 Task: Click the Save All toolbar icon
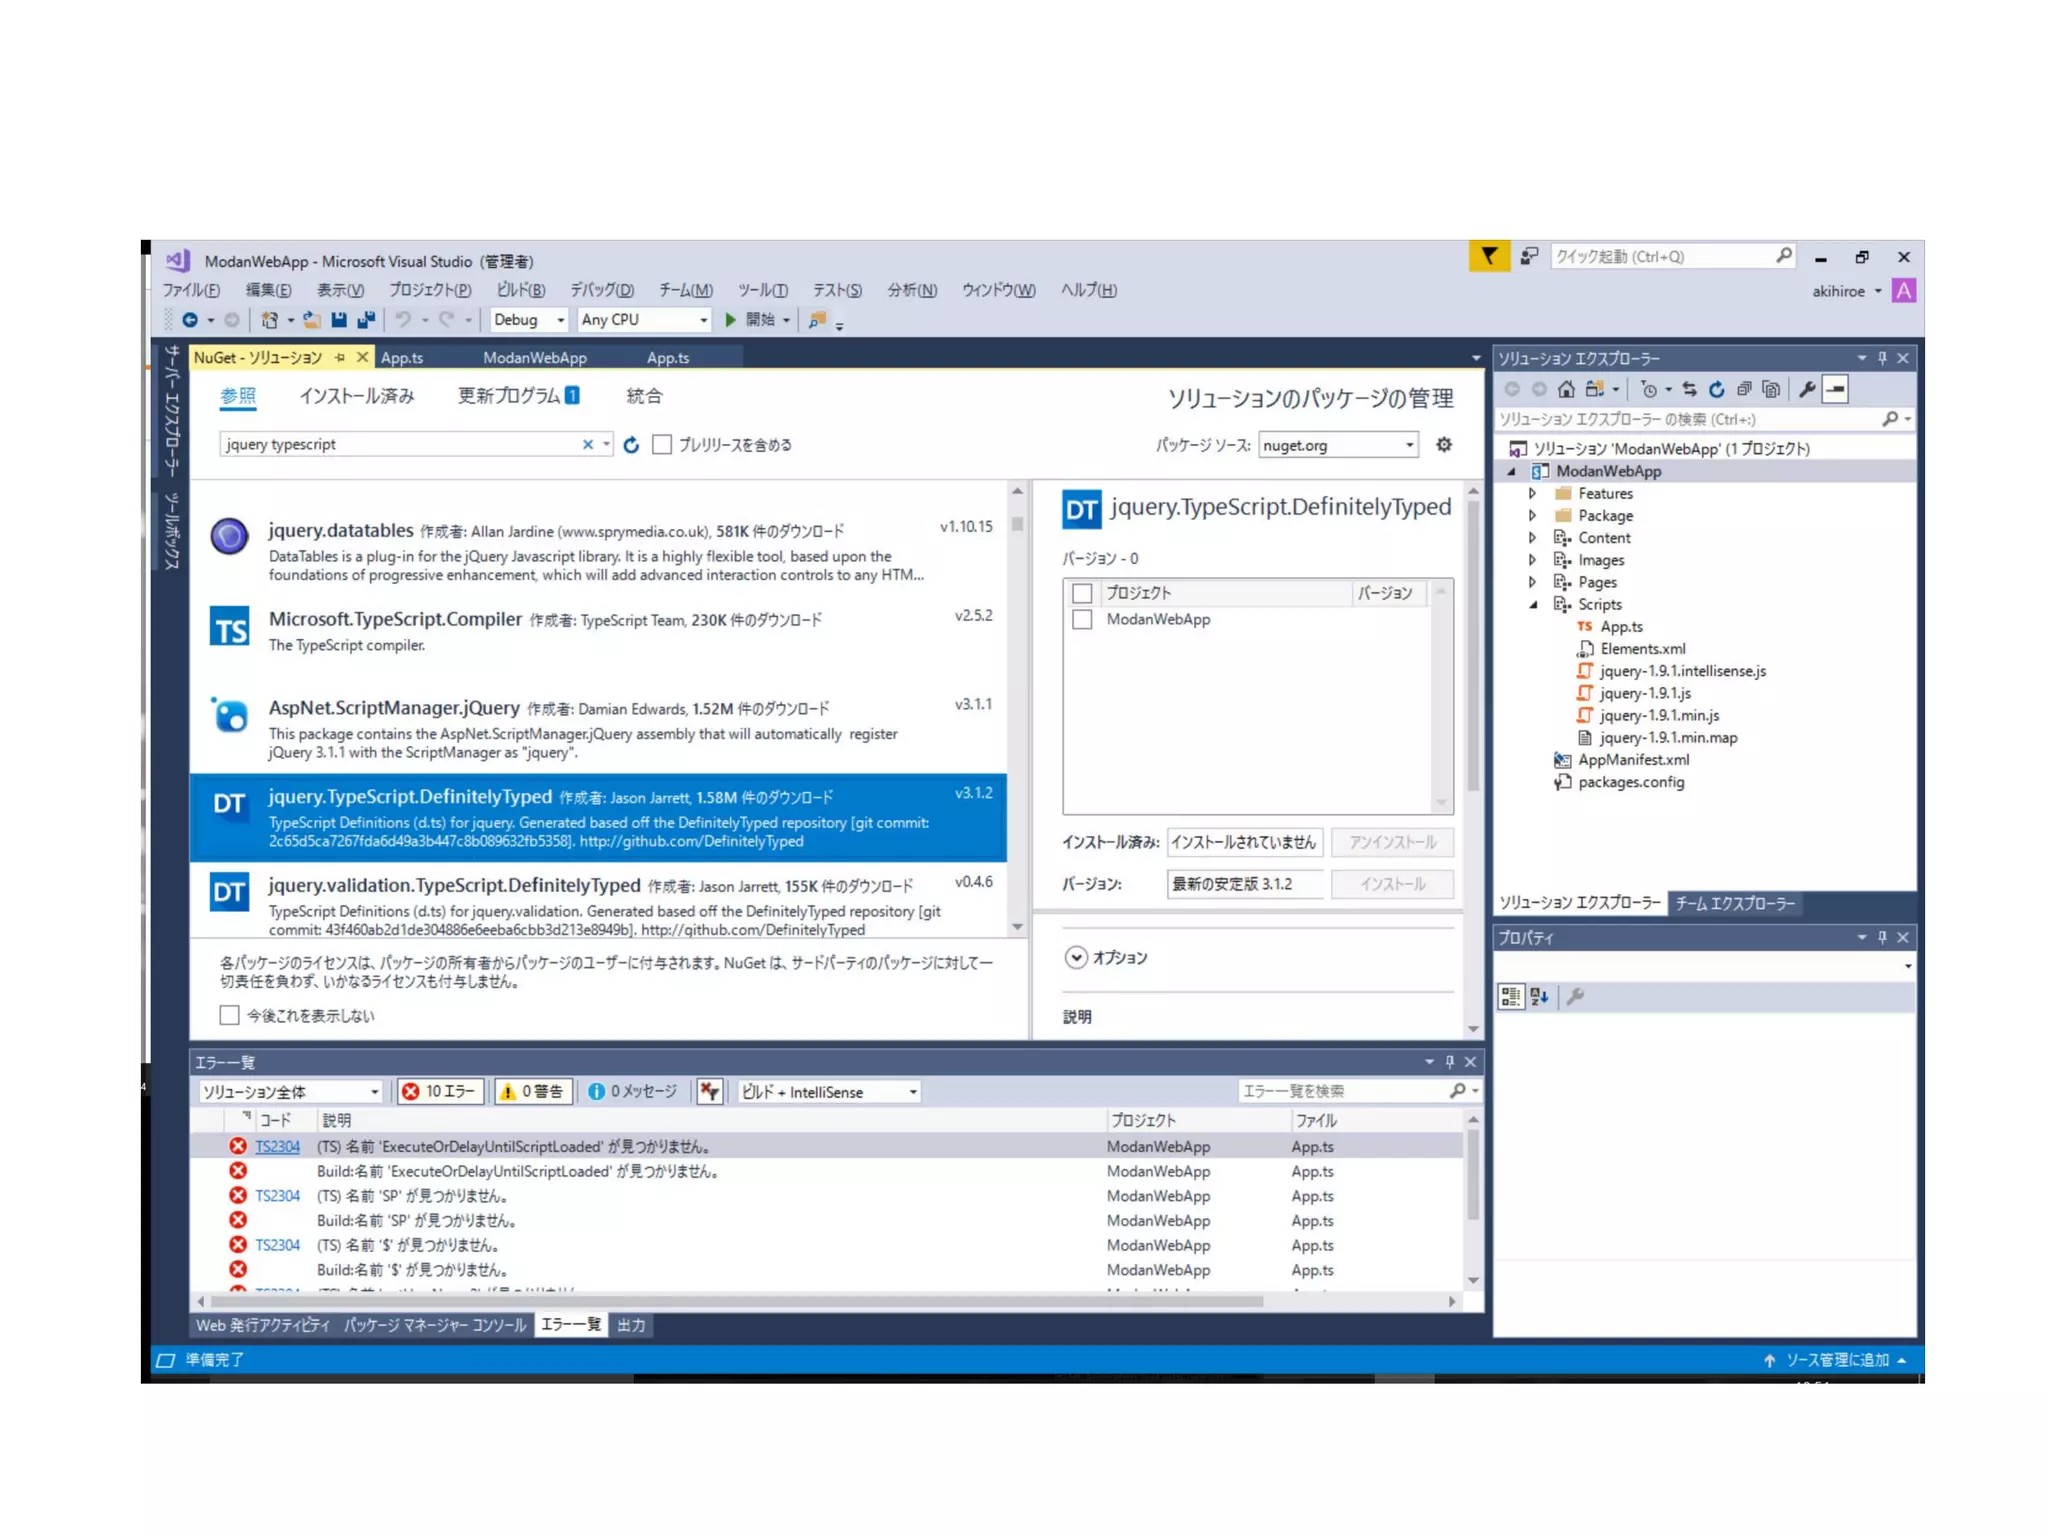366,320
